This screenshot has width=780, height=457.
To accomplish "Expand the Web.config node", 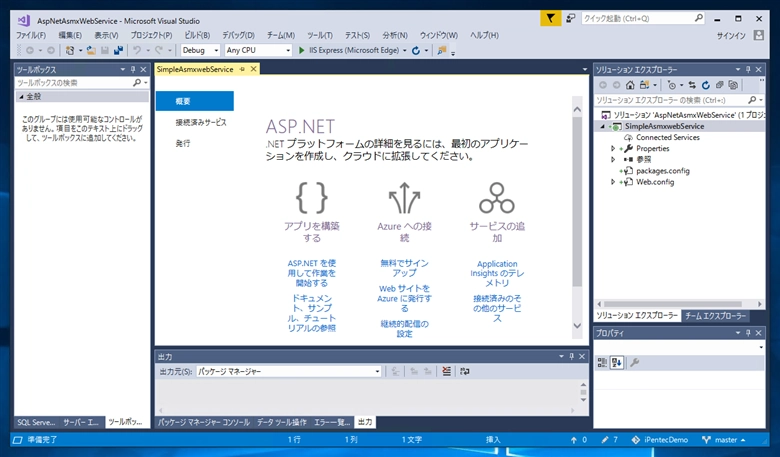I will pyautogui.click(x=613, y=182).
